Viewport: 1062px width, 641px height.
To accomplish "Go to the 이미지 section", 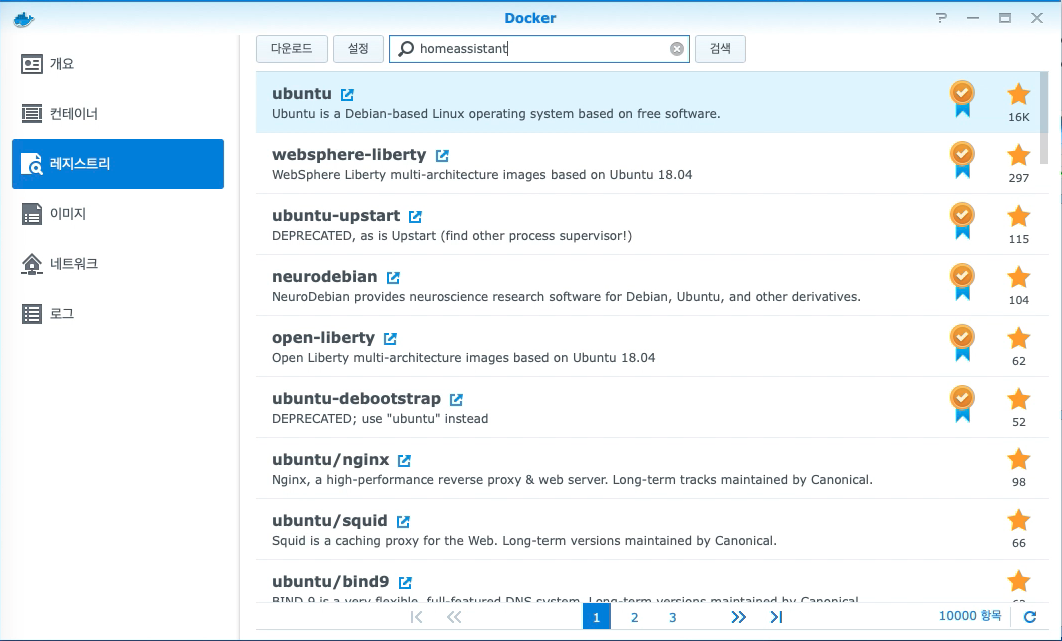I will click(x=118, y=214).
